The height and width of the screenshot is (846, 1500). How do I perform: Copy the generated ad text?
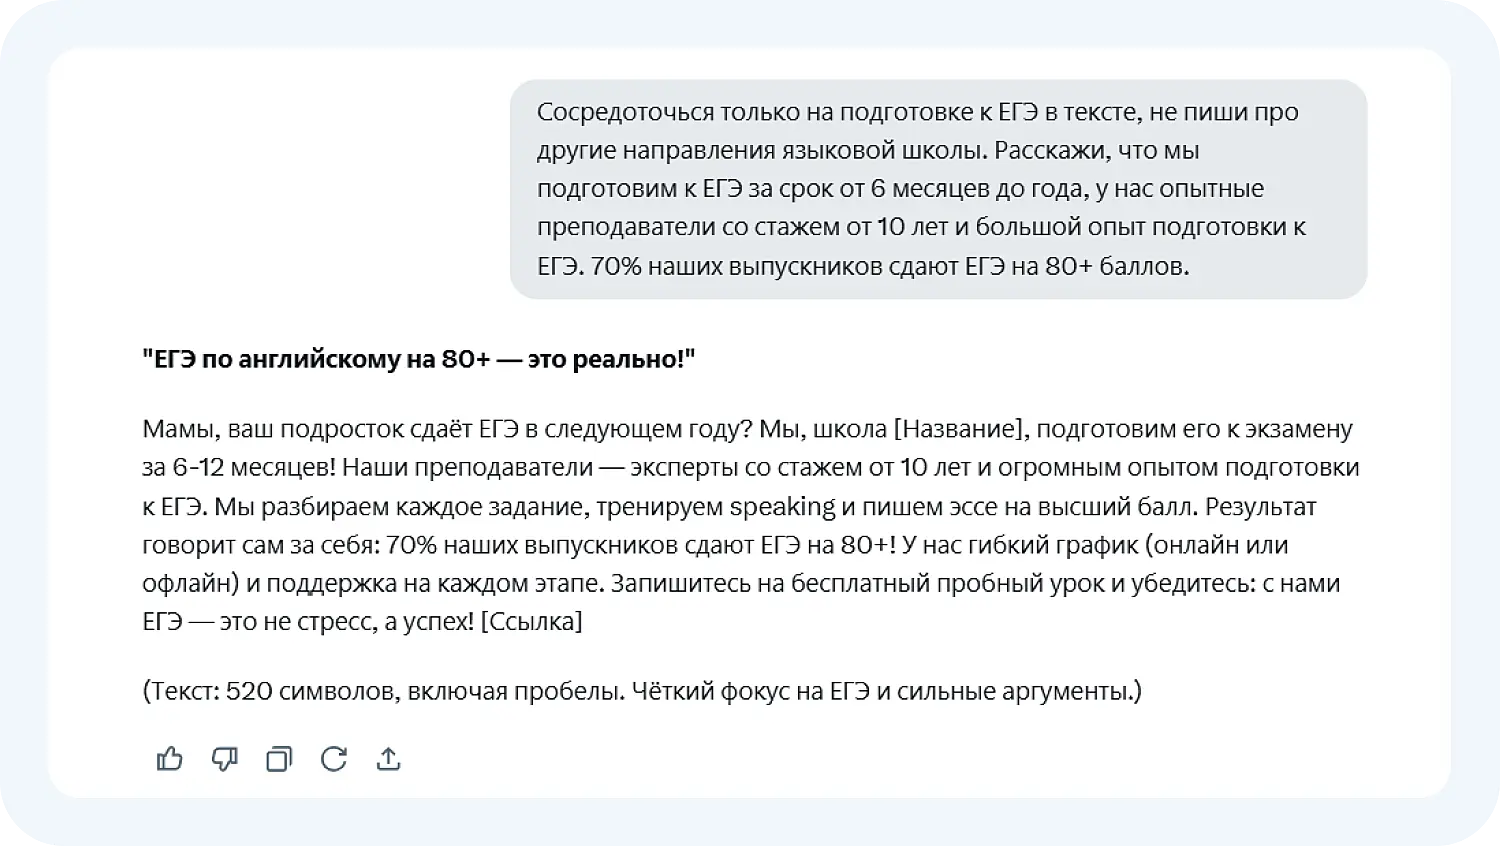click(279, 759)
